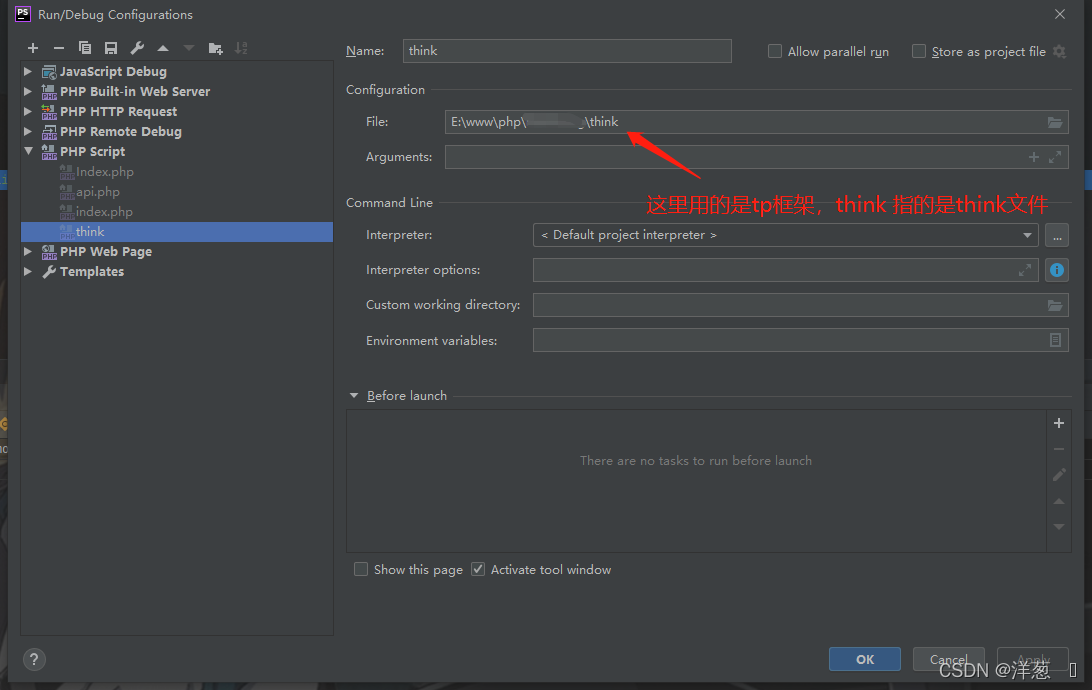
Task: Edit Environment variables list icon
Action: pos(1055,340)
